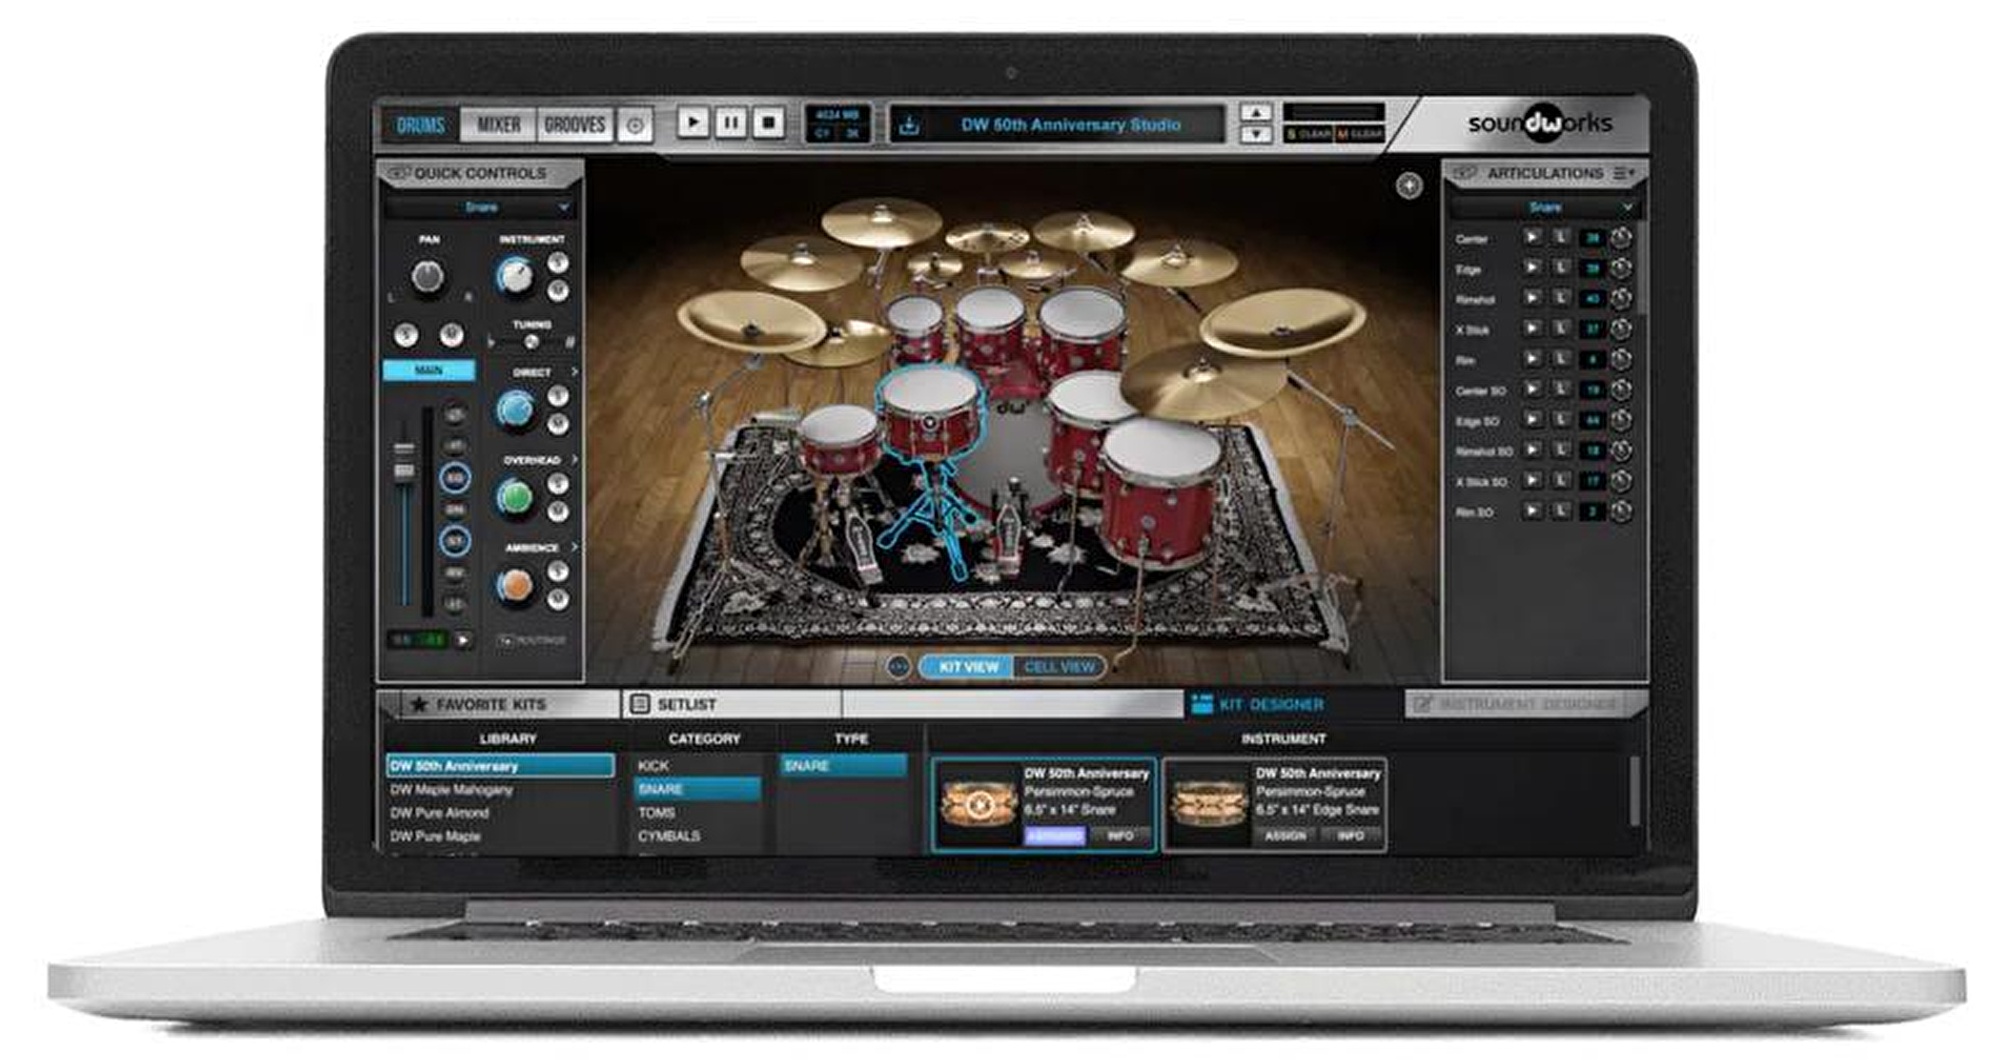Viewport: 2000px width, 1064px height.
Task: Click the preset up arrow button
Action: 1256,112
